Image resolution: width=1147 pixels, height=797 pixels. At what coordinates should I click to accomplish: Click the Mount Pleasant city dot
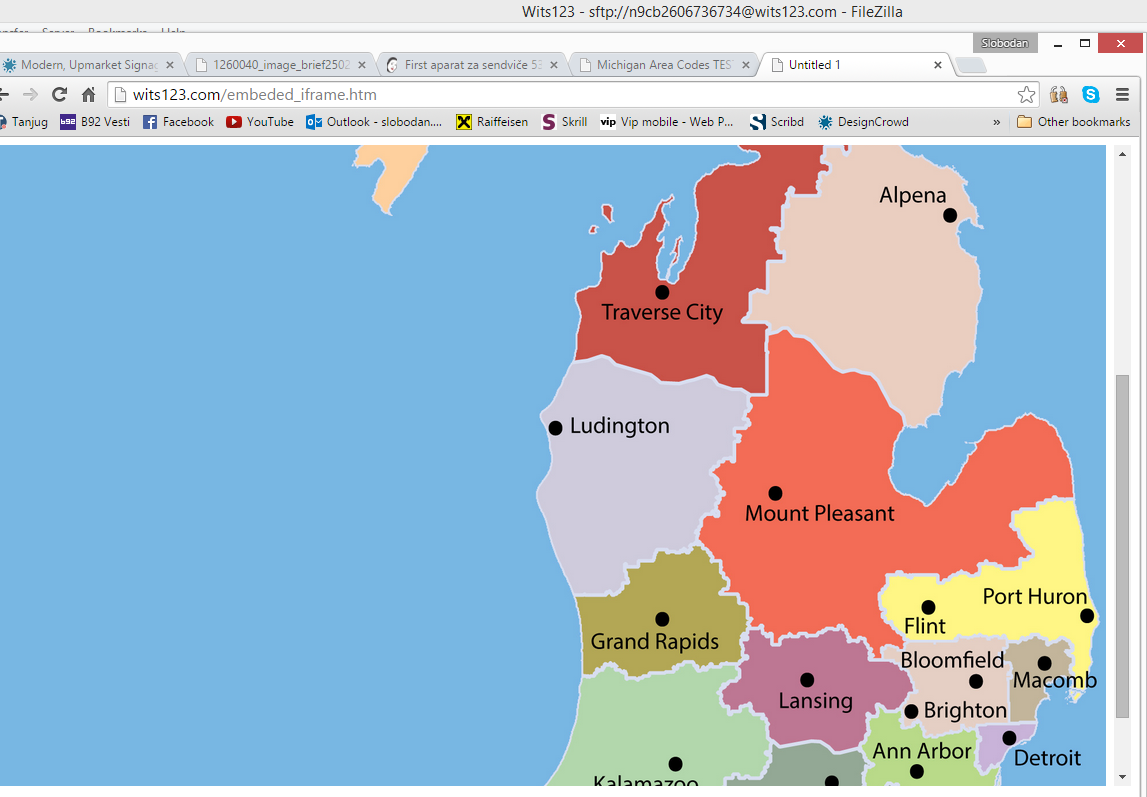coord(775,494)
